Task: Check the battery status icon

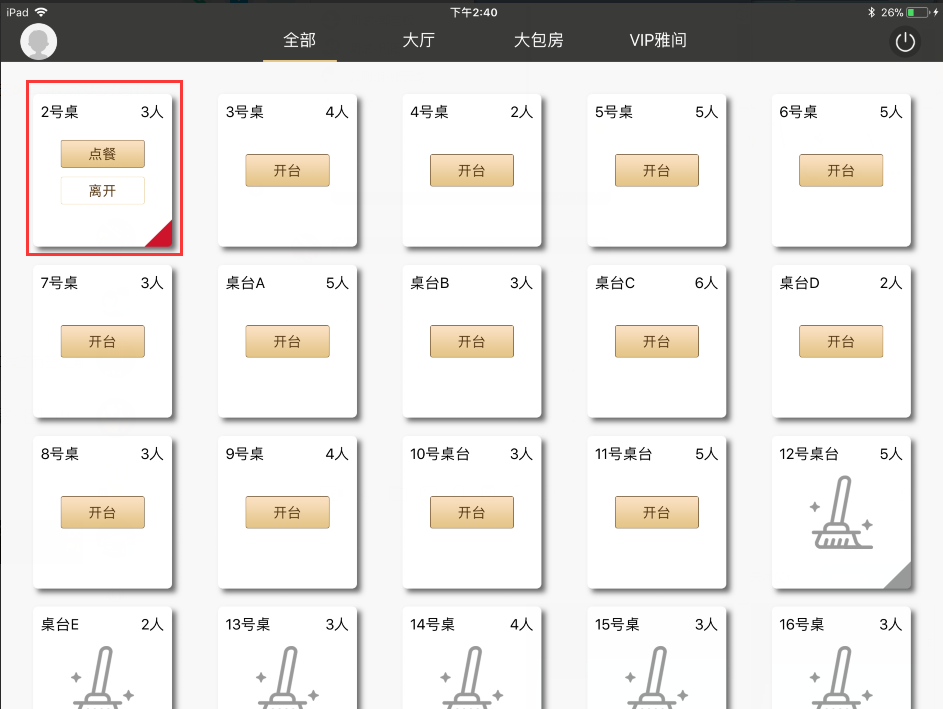Action: (918, 12)
